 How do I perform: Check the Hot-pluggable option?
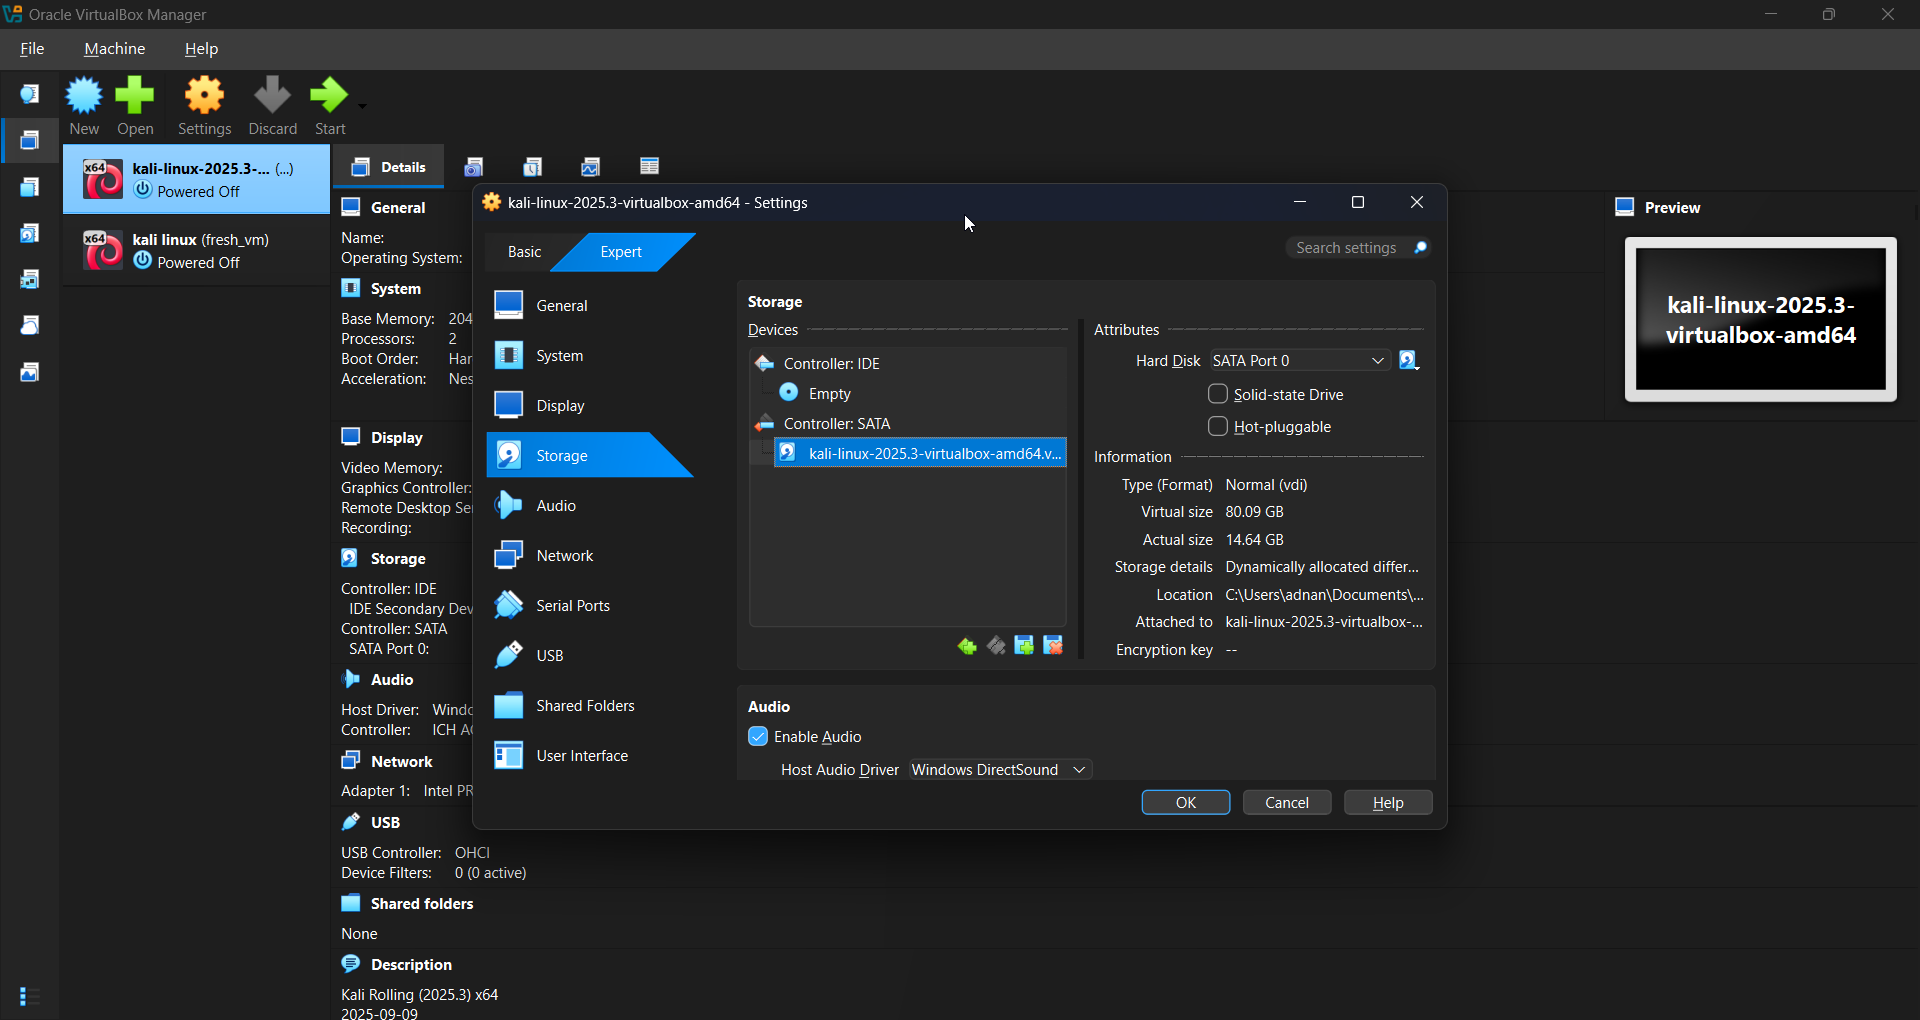tap(1218, 426)
